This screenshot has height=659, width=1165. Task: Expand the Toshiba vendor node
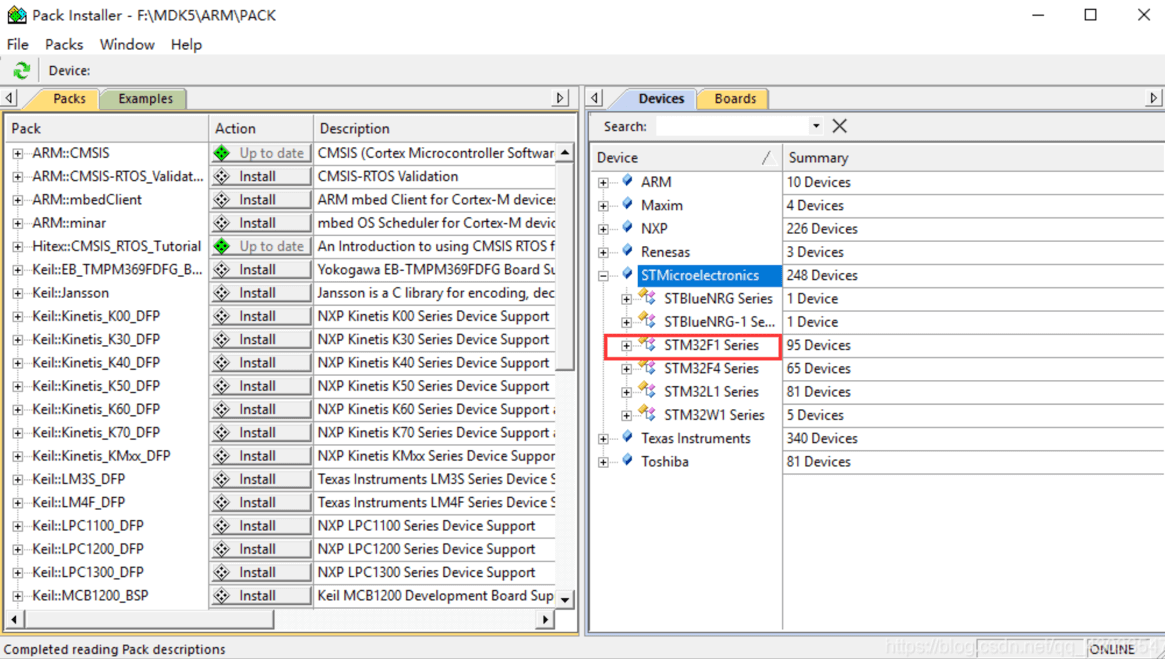(x=603, y=462)
